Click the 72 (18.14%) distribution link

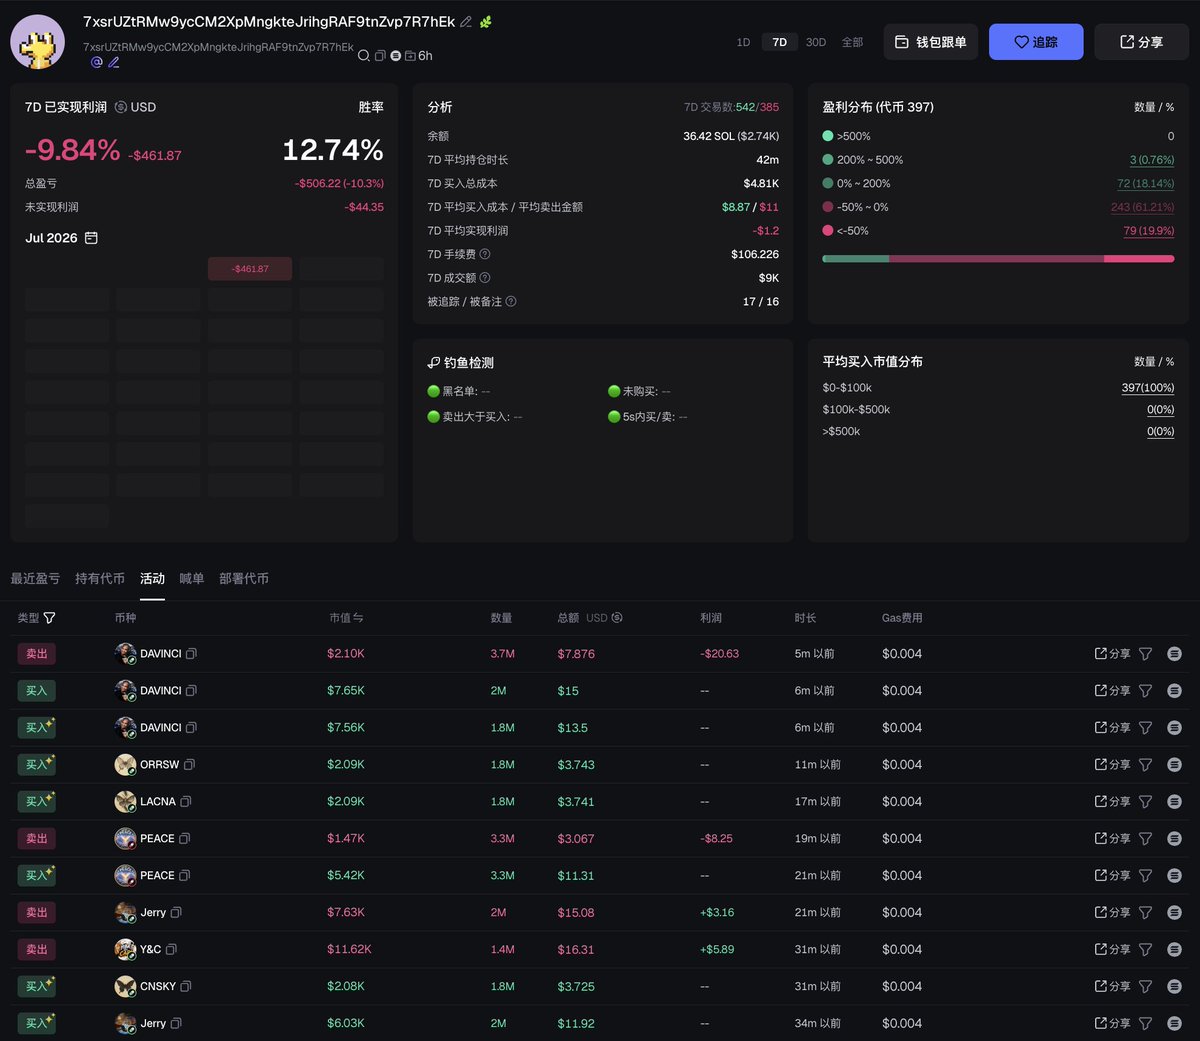pos(1146,183)
